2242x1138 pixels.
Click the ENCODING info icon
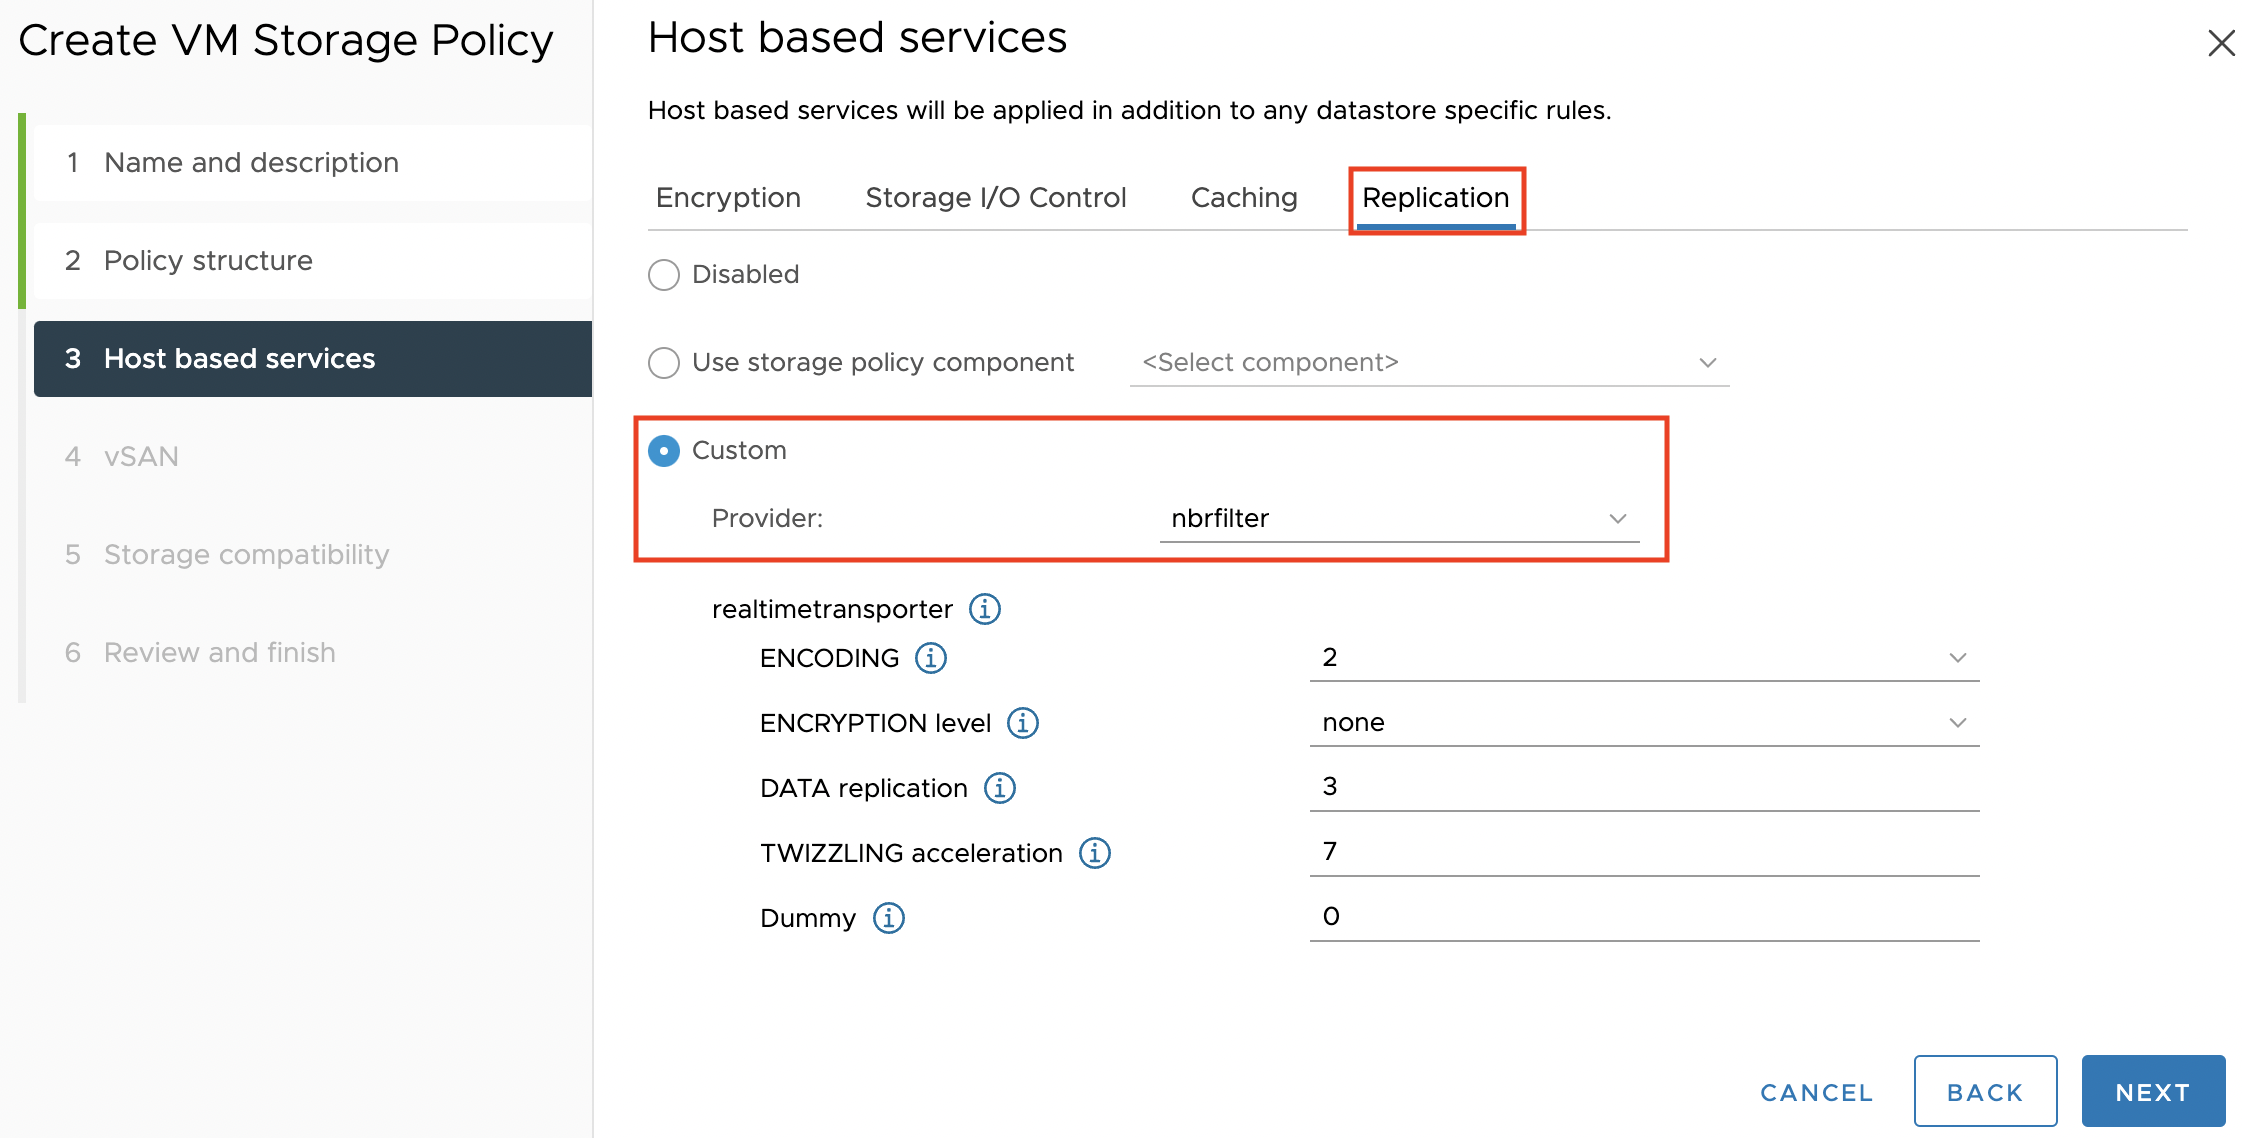(930, 658)
